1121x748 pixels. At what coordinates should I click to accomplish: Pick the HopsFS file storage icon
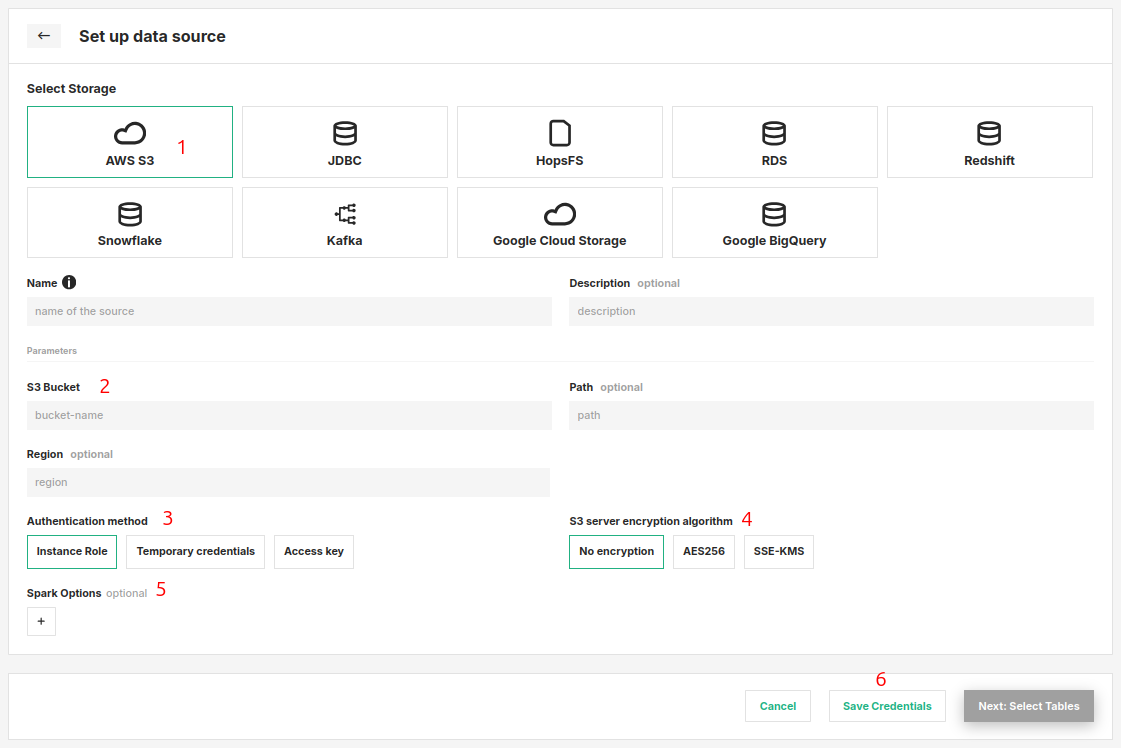click(x=560, y=133)
